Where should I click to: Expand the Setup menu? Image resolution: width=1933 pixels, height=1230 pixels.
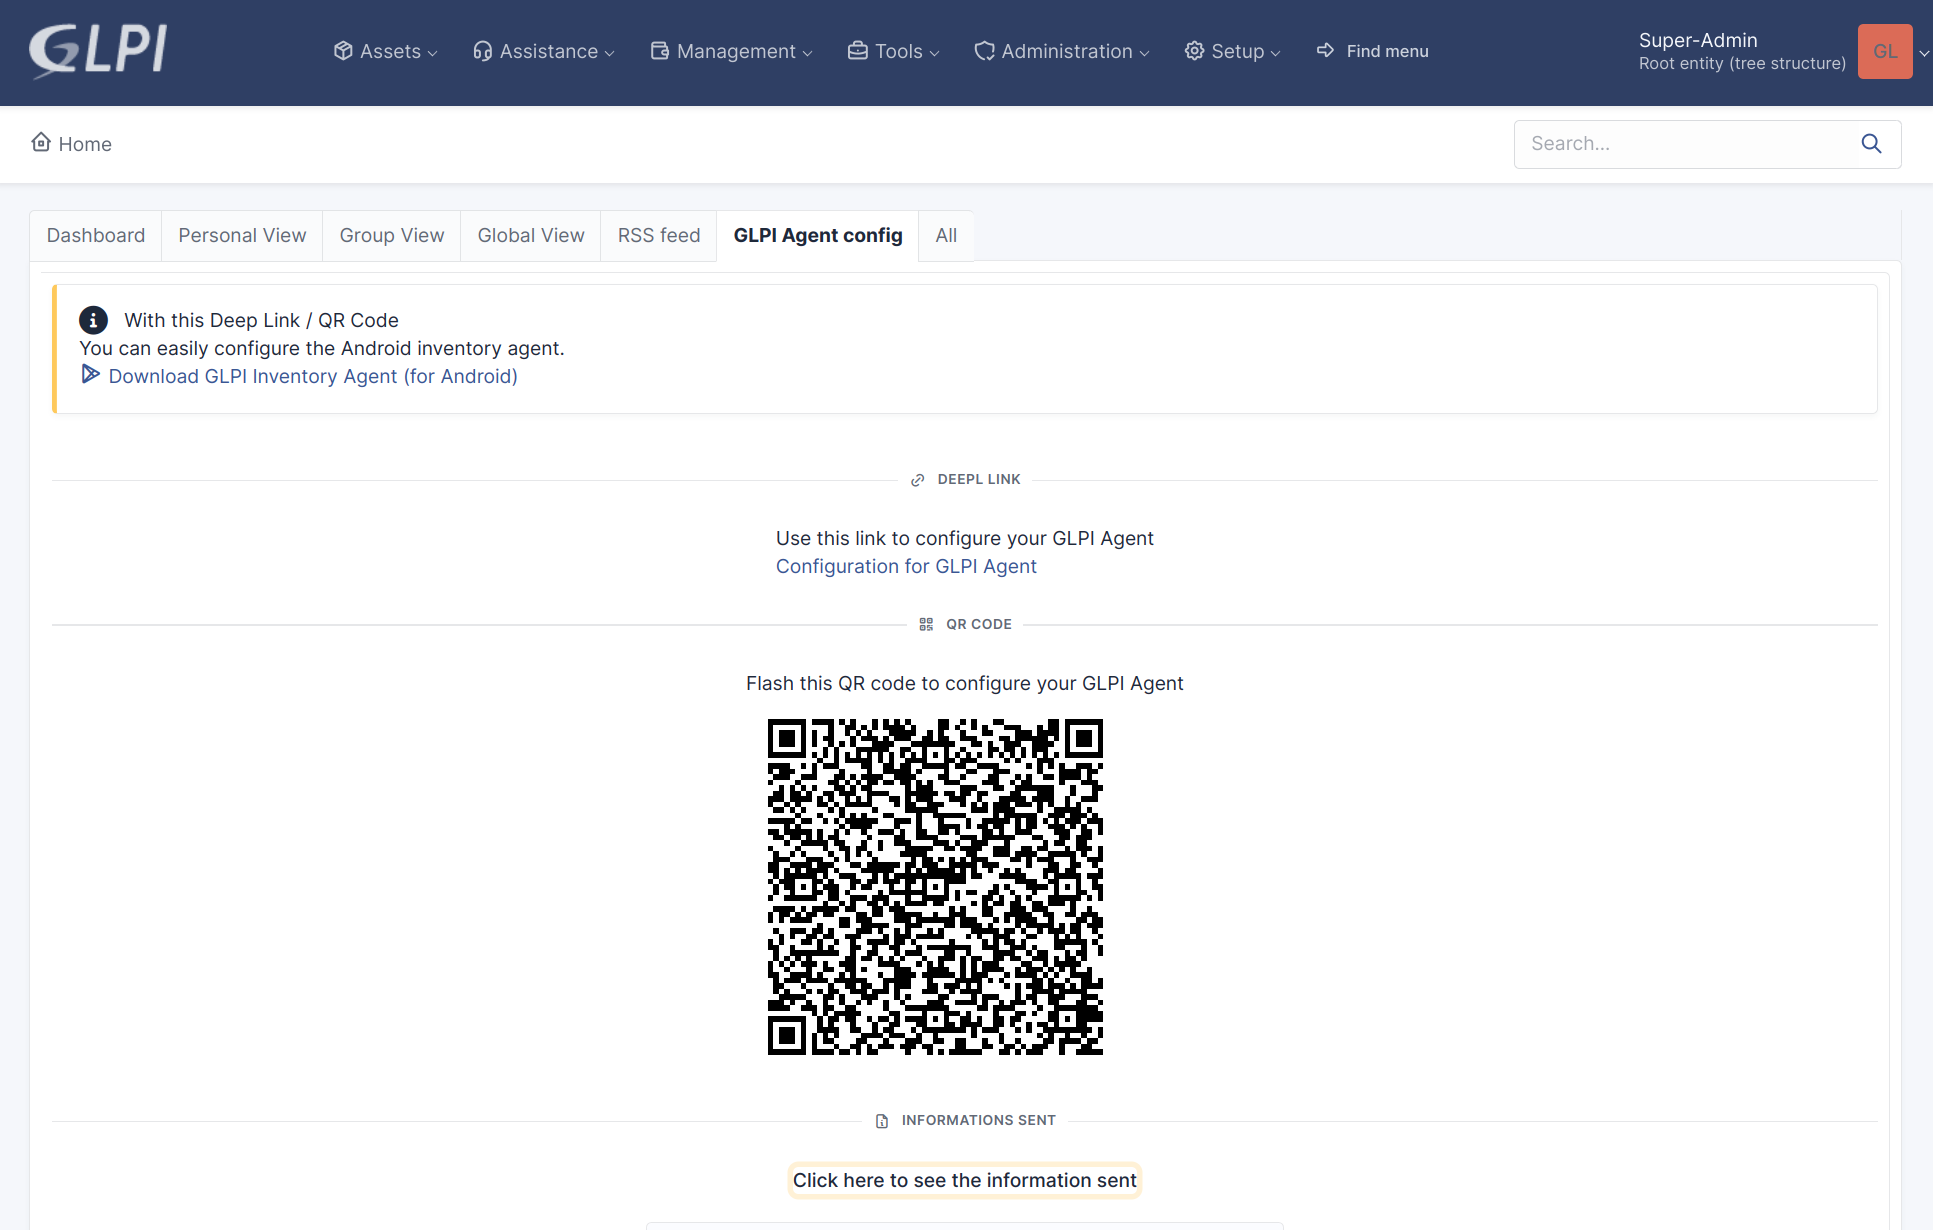point(1232,51)
